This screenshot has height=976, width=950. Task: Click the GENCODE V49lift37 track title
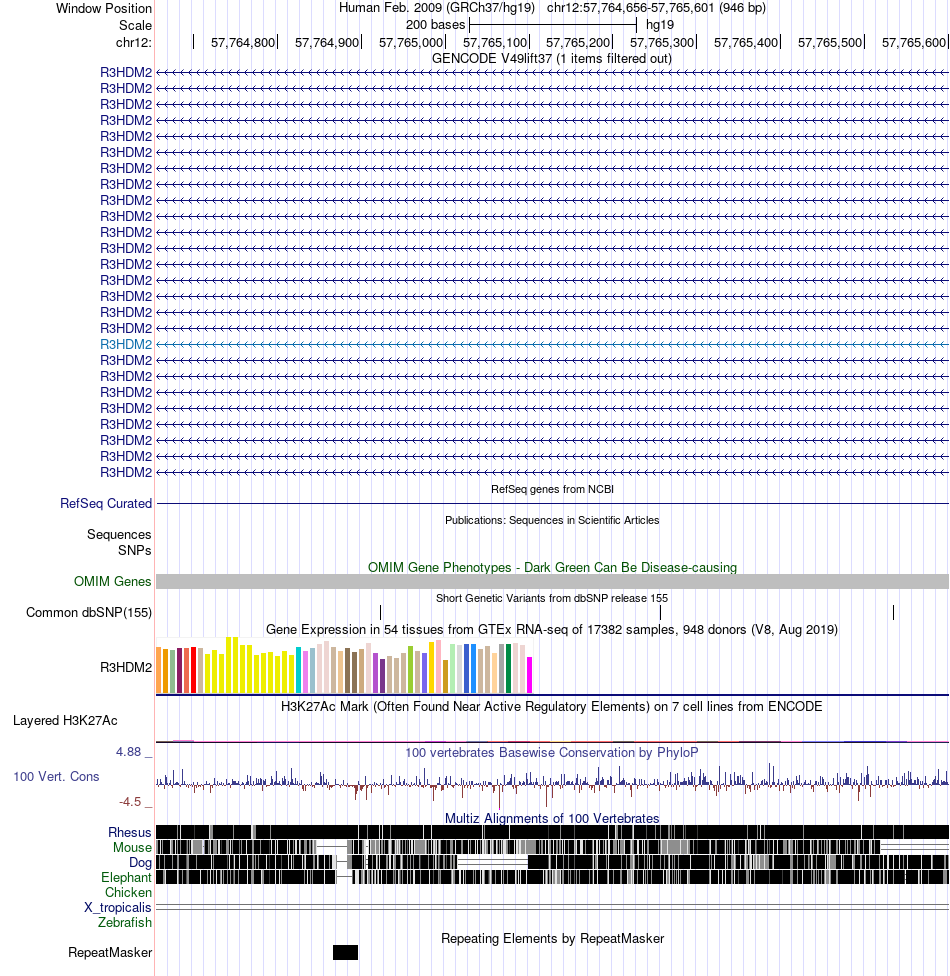(x=552, y=59)
